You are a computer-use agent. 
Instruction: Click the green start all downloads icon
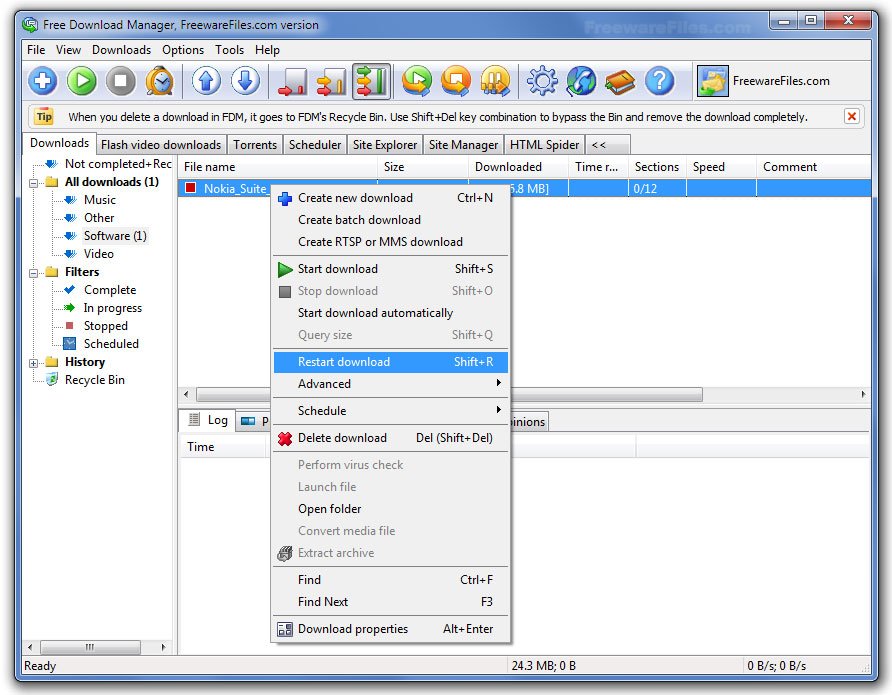click(x=417, y=81)
